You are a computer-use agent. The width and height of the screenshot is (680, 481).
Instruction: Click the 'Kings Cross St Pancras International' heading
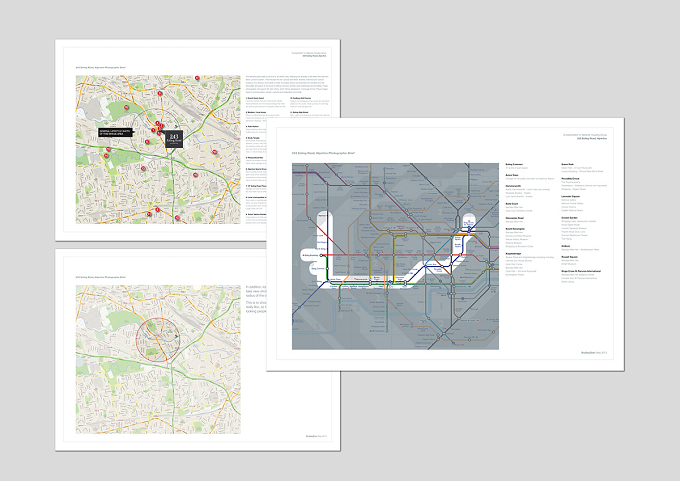[x=581, y=271]
